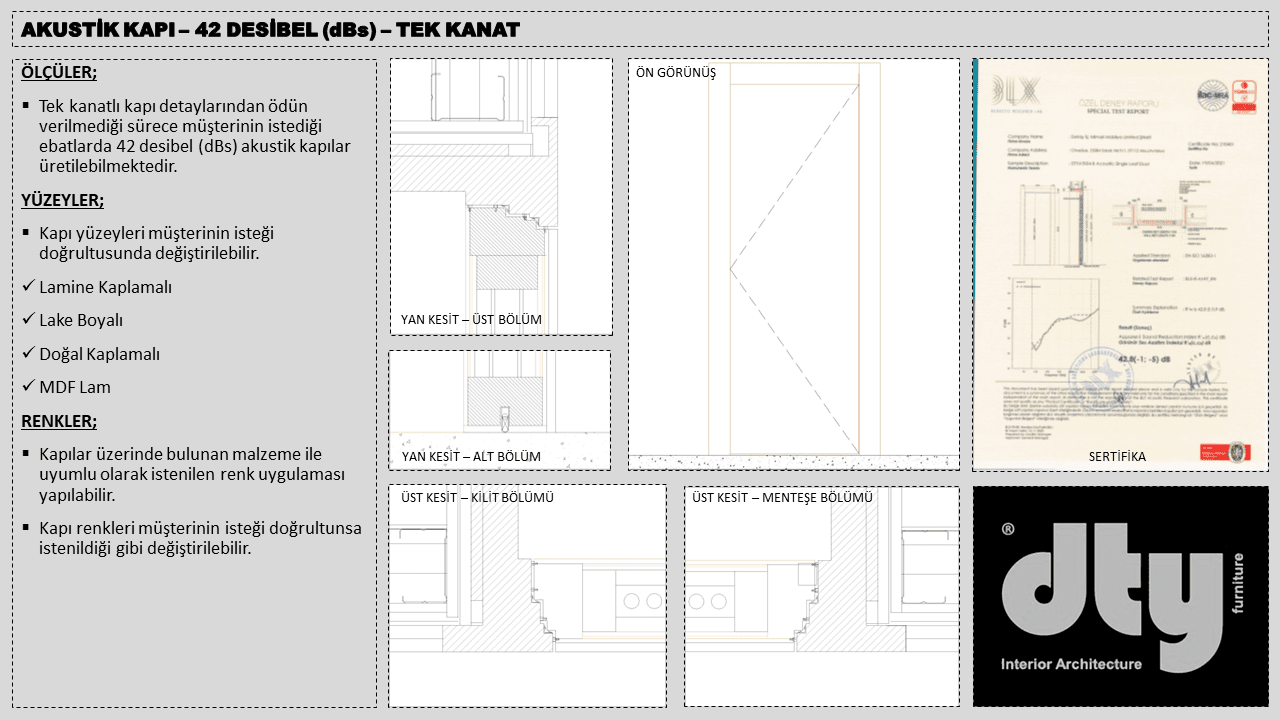Image resolution: width=1280 pixels, height=720 pixels.
Task: Click the registered trademark symbol on logo
Action: (x=1008, y=527)
